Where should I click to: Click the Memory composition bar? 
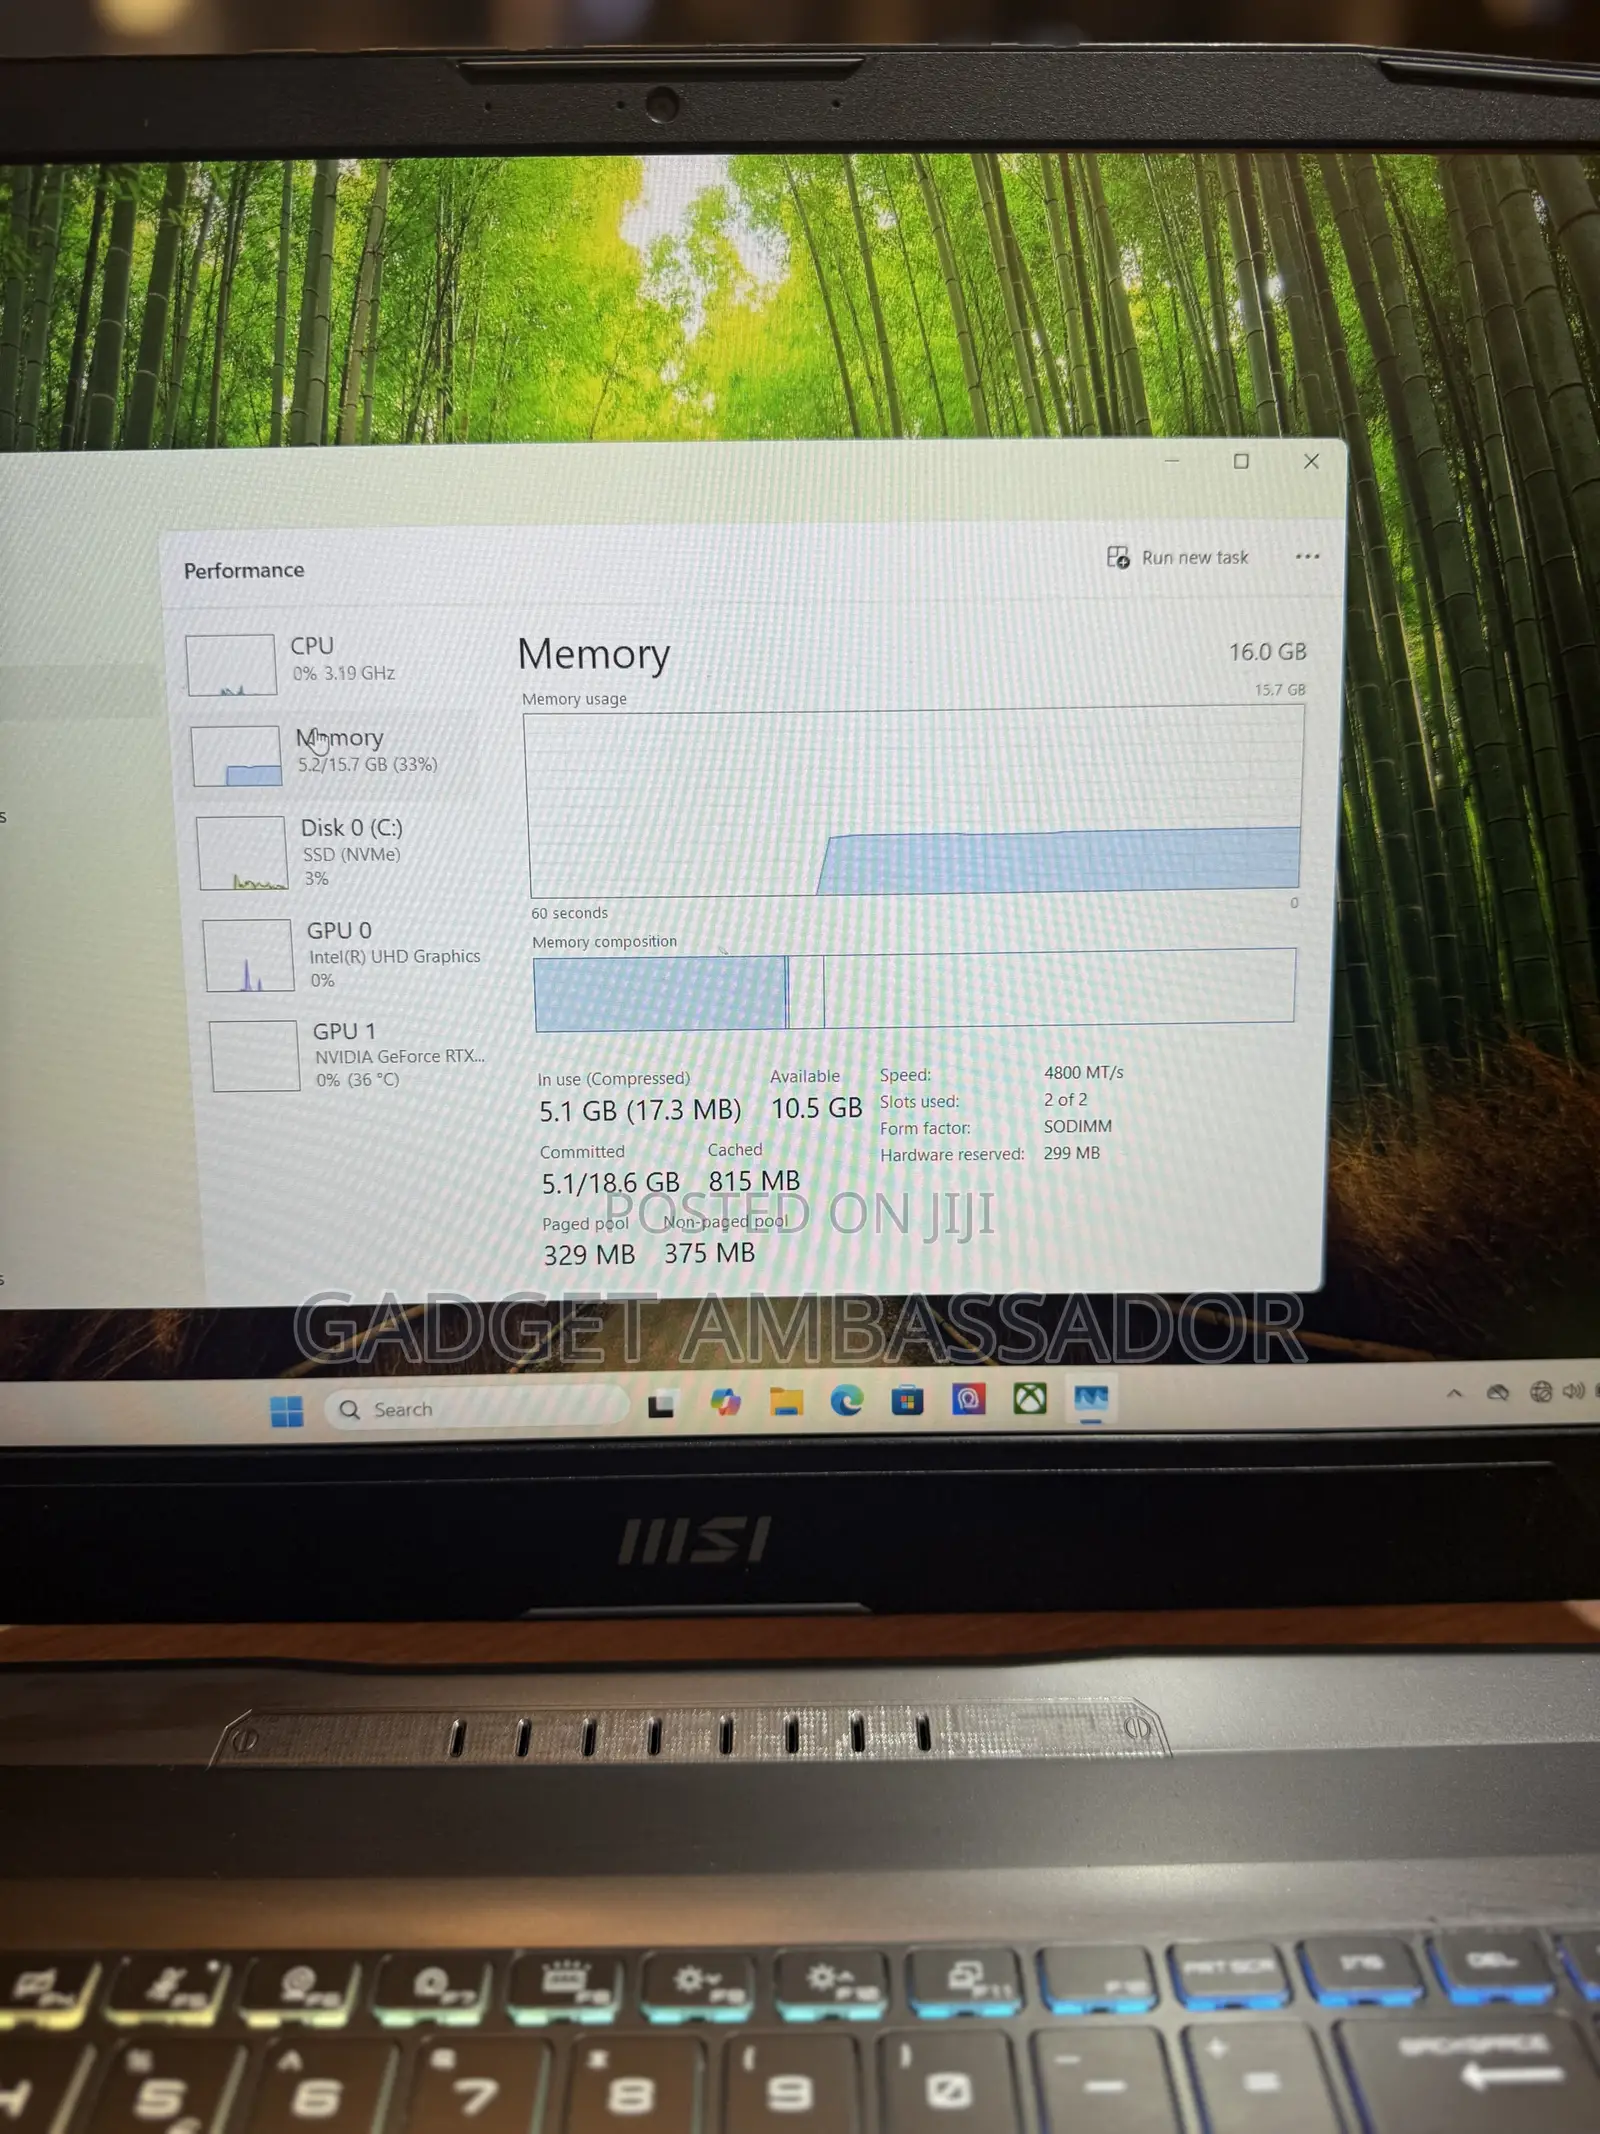pos(914,989)
